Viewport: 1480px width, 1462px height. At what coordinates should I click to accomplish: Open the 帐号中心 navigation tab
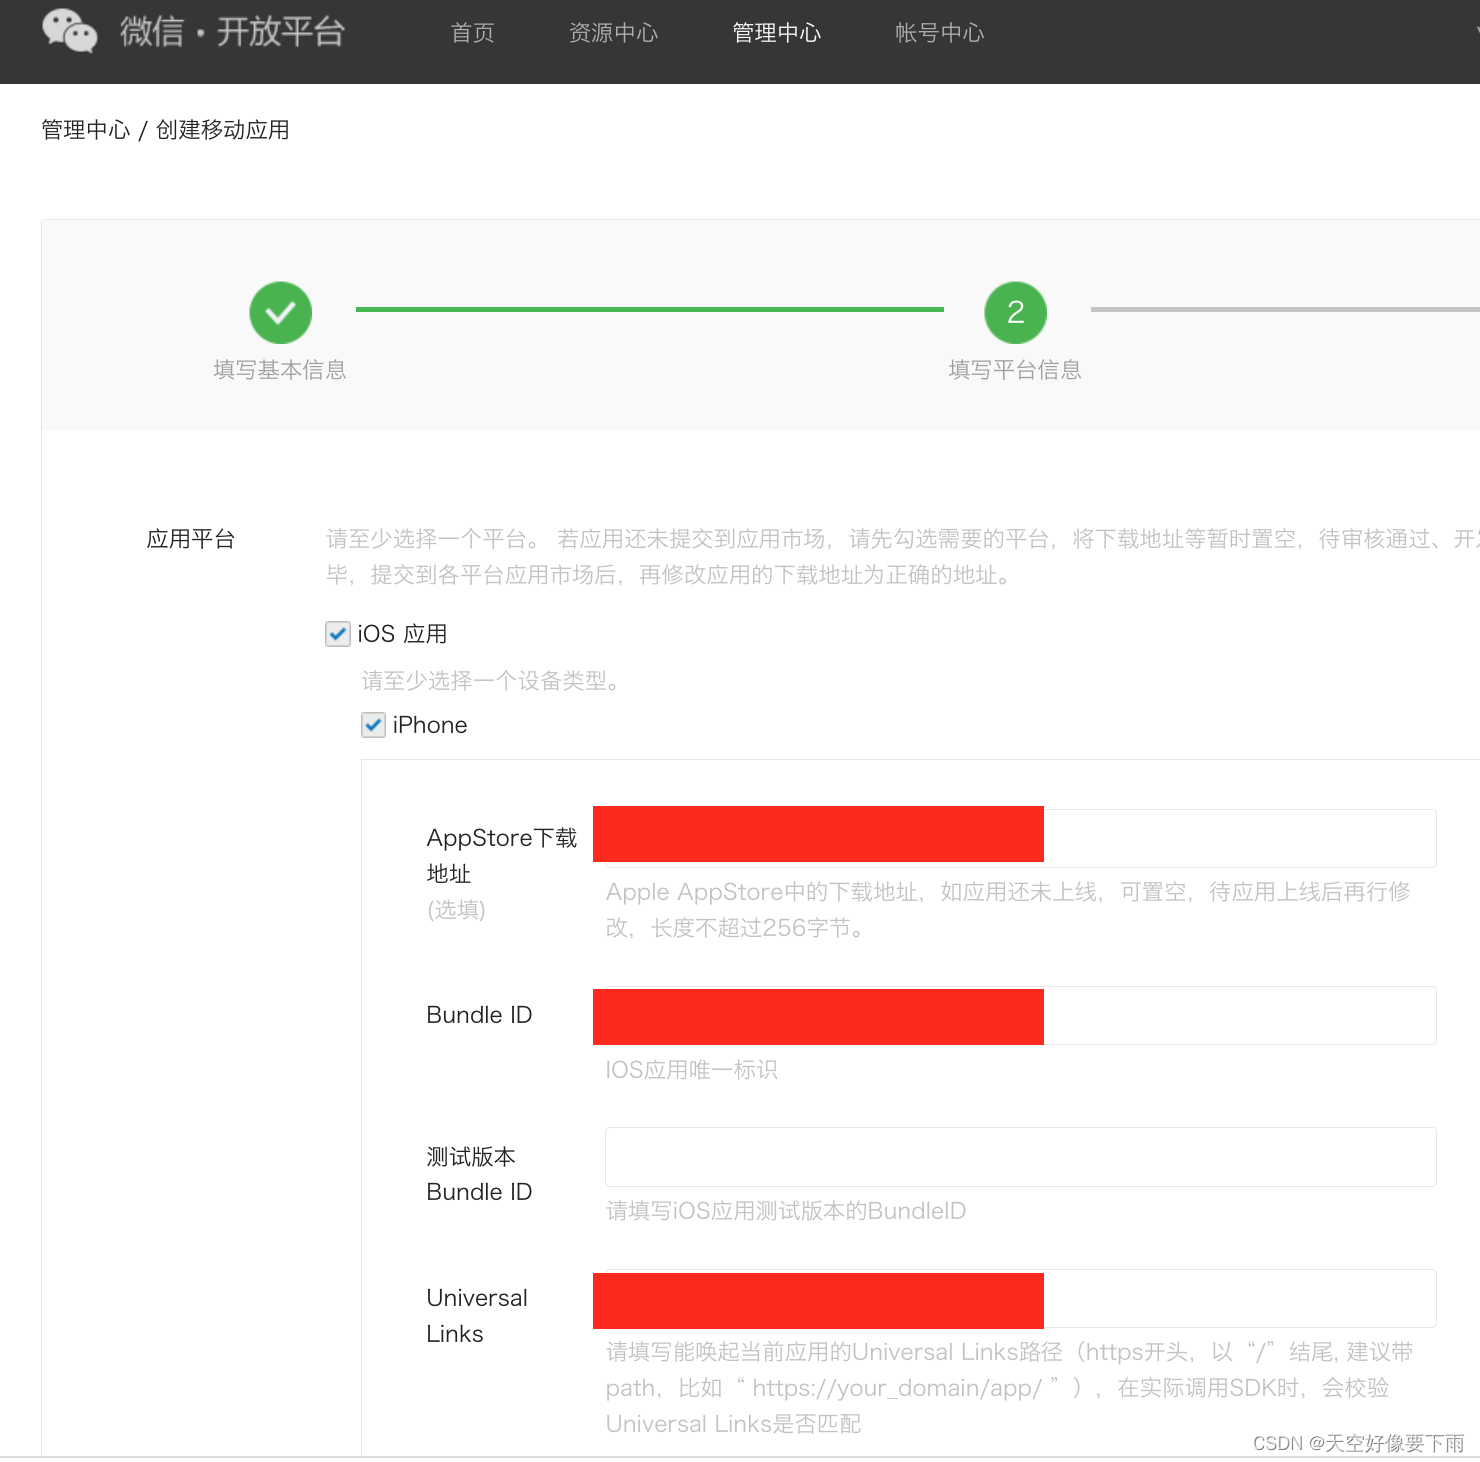[x=939, y=33]
